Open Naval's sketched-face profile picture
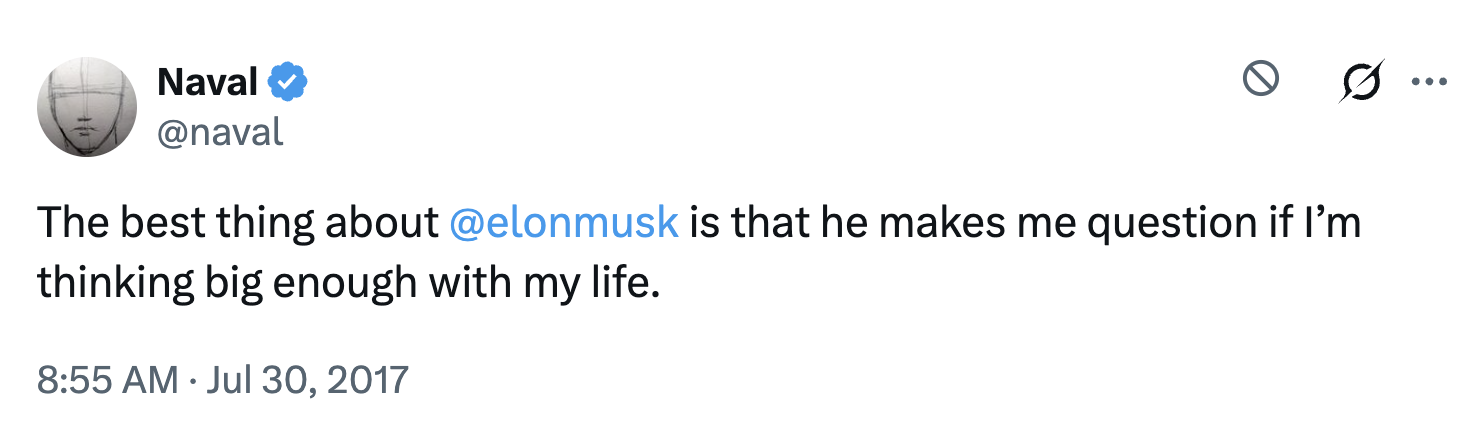 [x=87, y=107]
